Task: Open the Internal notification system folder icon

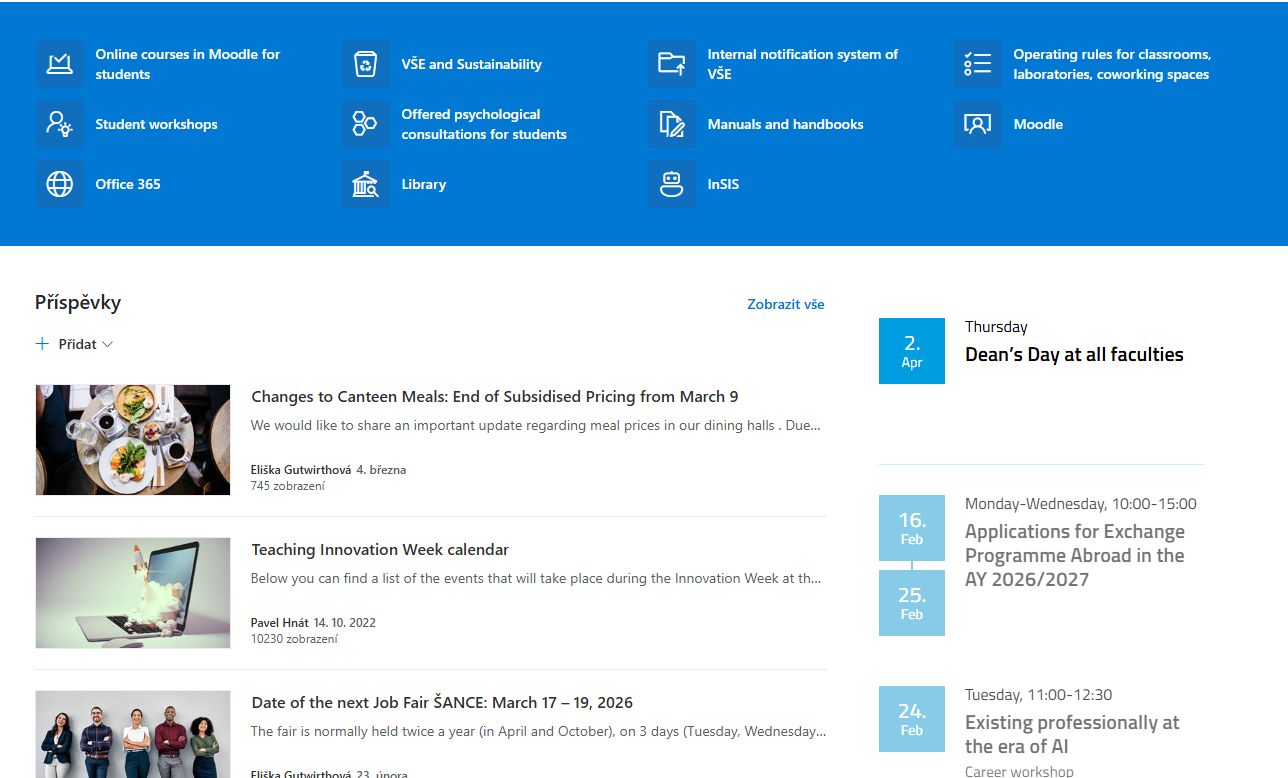Action: [x=672, y=64]
